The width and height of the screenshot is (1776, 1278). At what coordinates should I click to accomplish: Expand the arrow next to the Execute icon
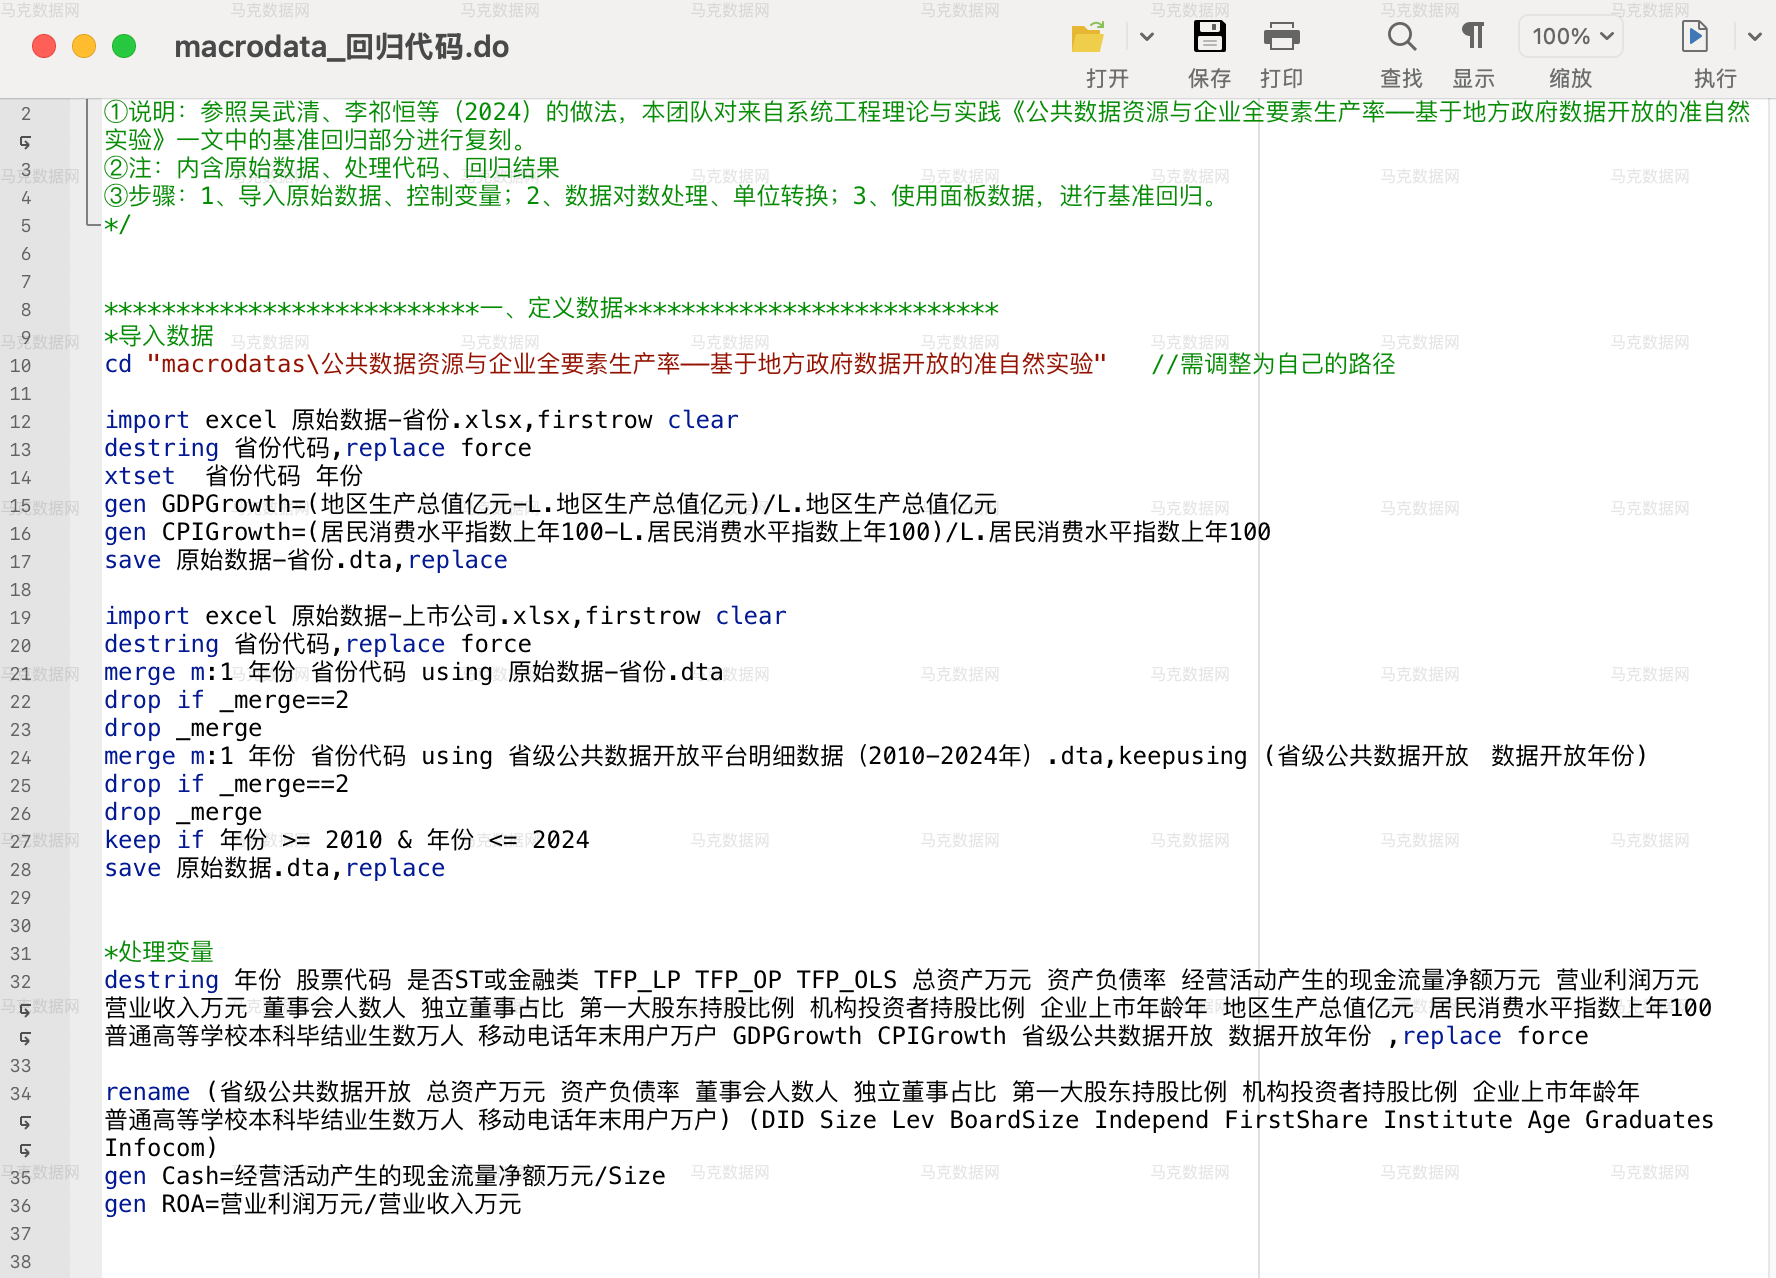click(x=1754, y=38)
